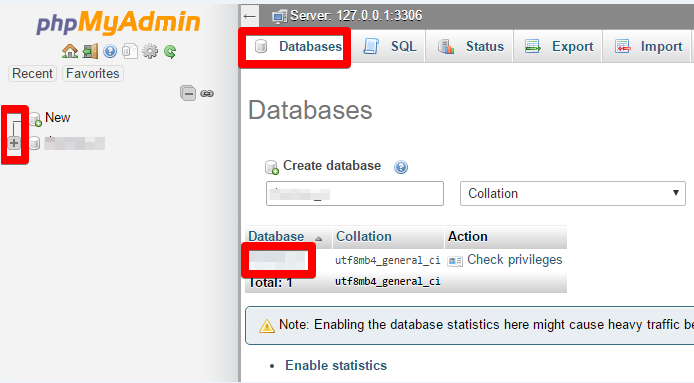
Task: Click the Recent button
Action: (x=32, y=74)
